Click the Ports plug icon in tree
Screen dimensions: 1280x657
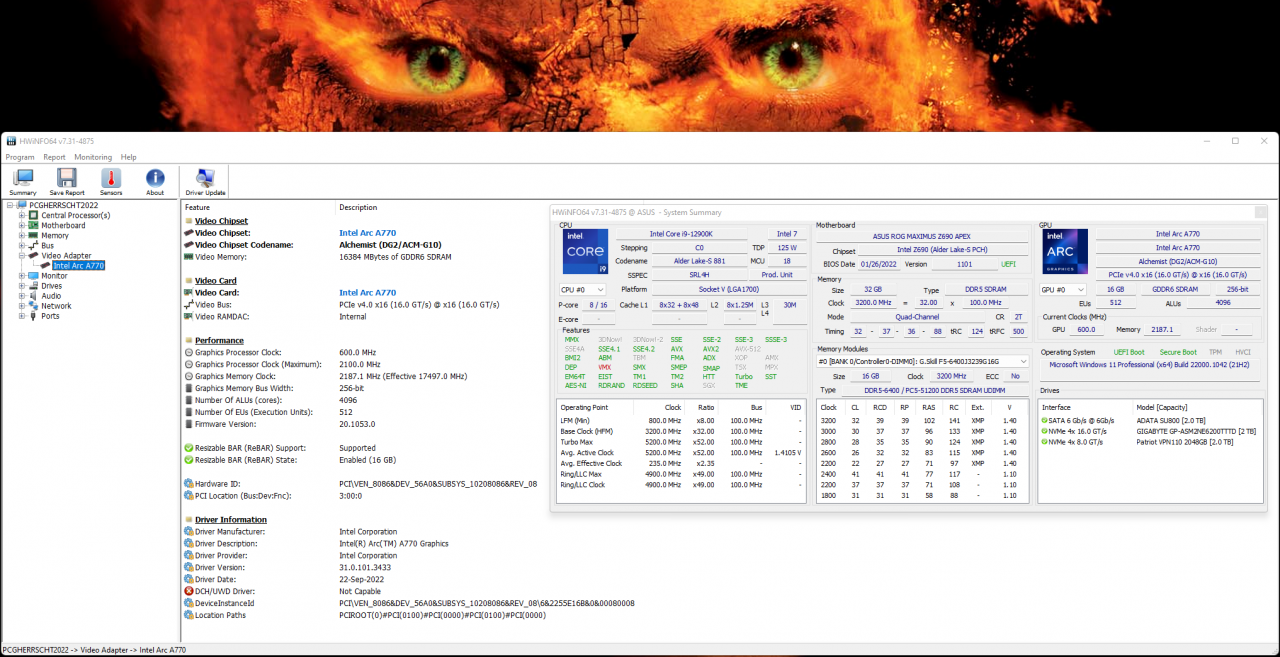(34, 316)
